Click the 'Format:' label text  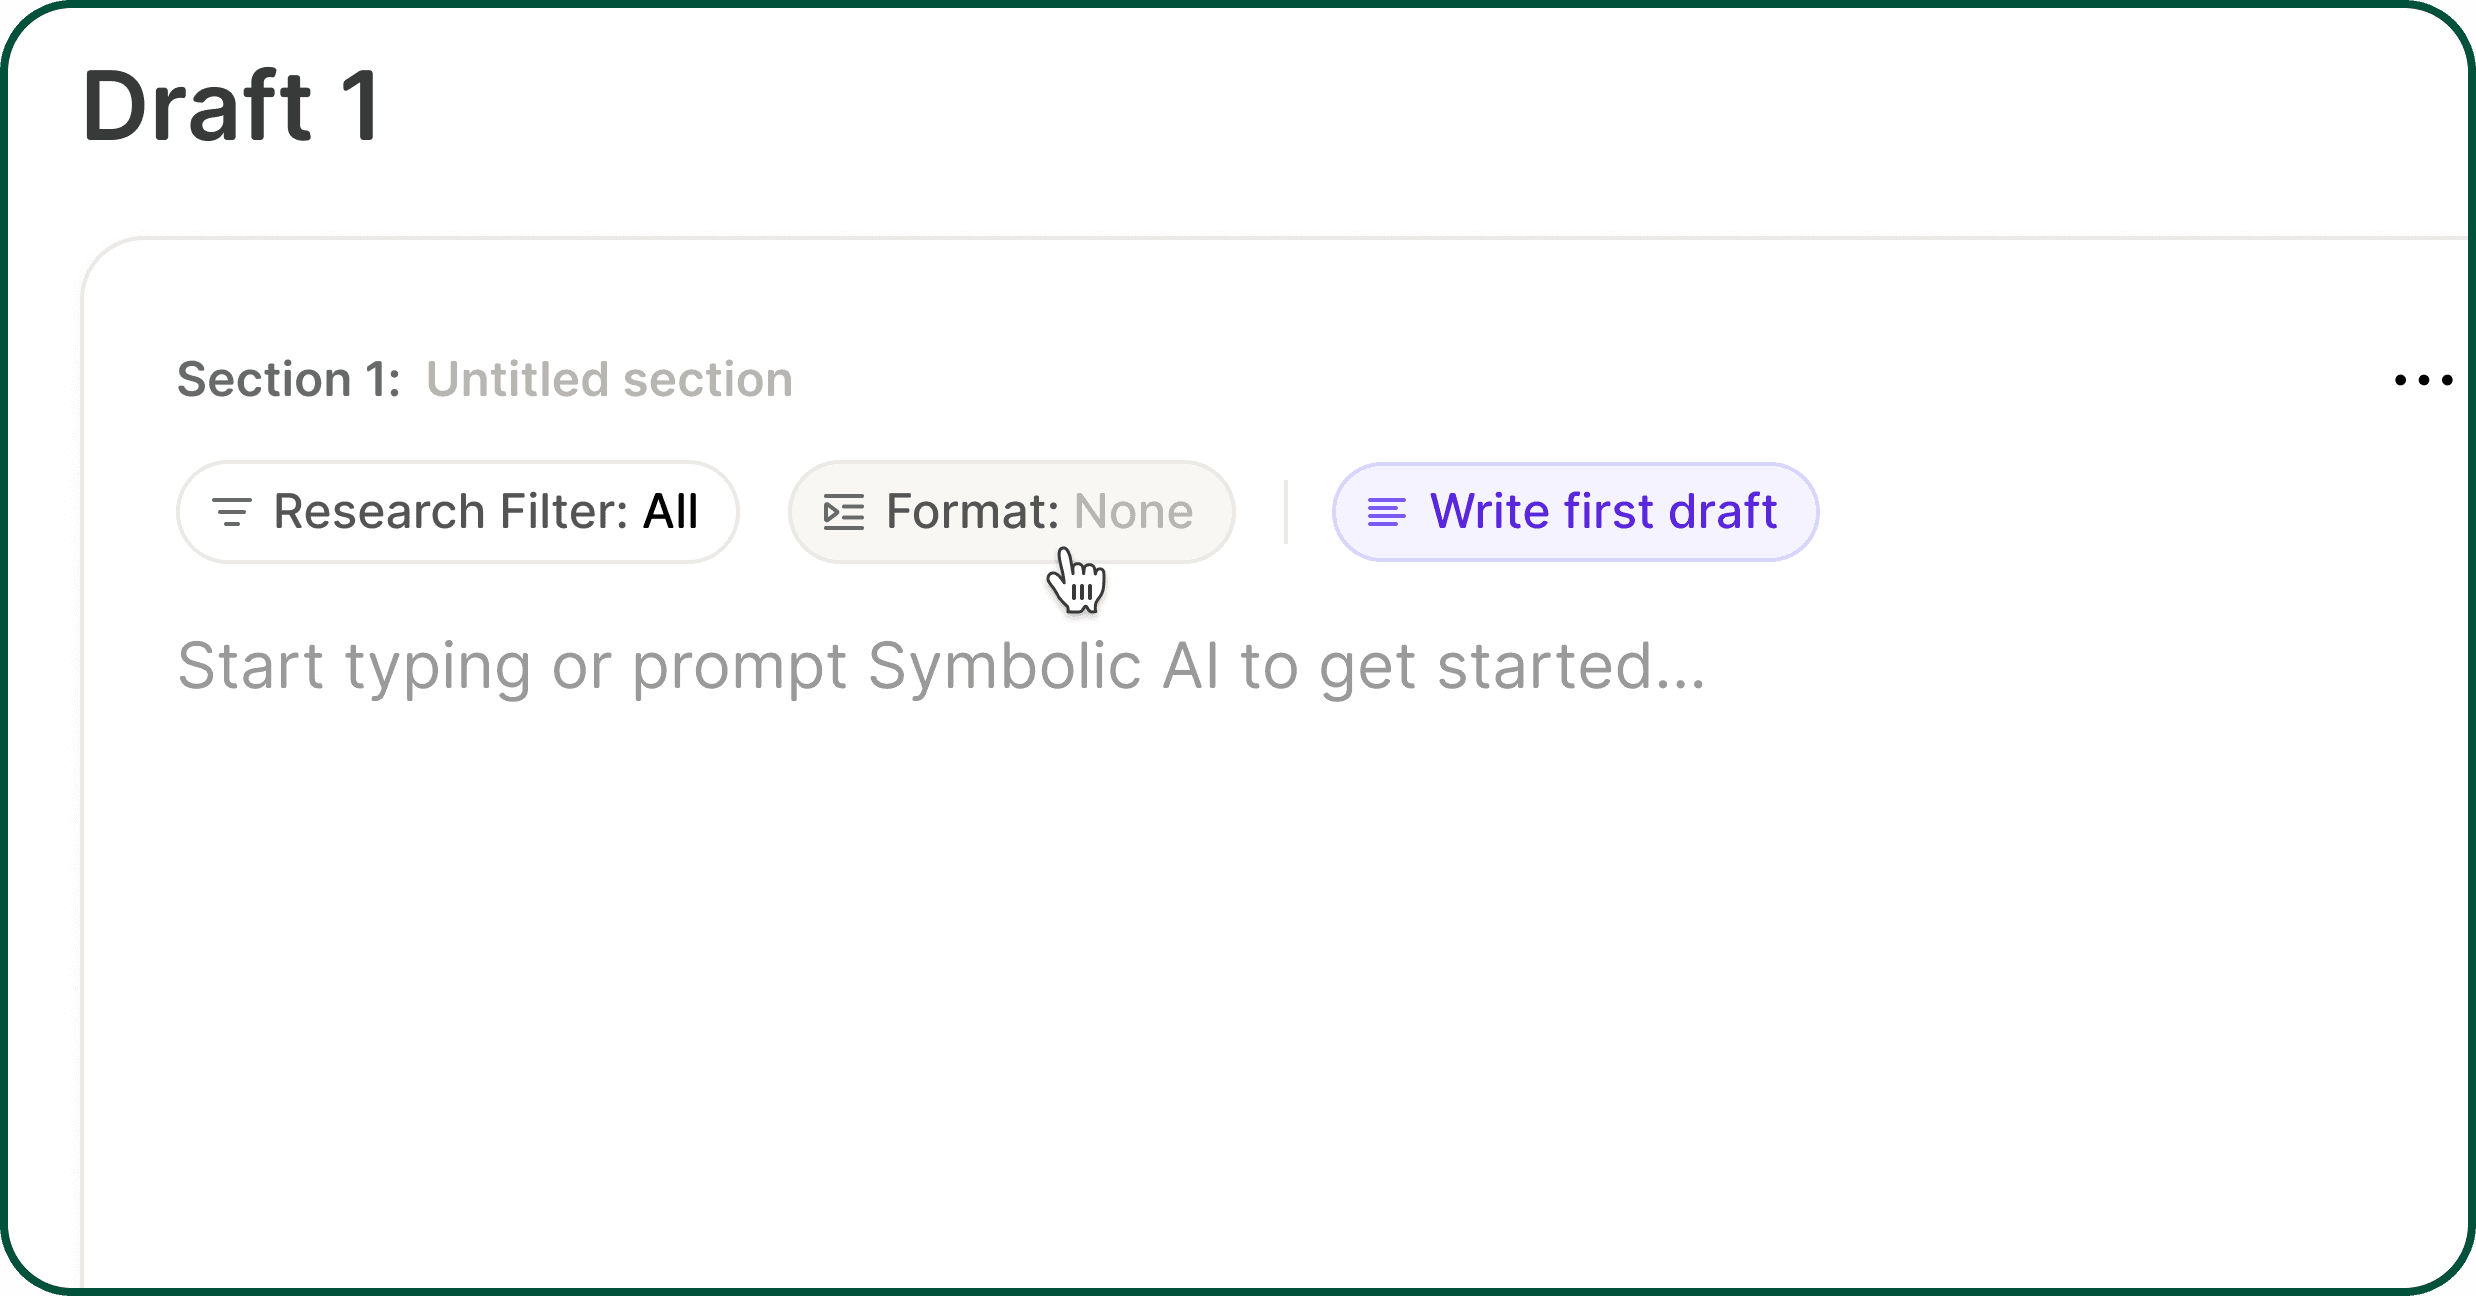[973, 512]
